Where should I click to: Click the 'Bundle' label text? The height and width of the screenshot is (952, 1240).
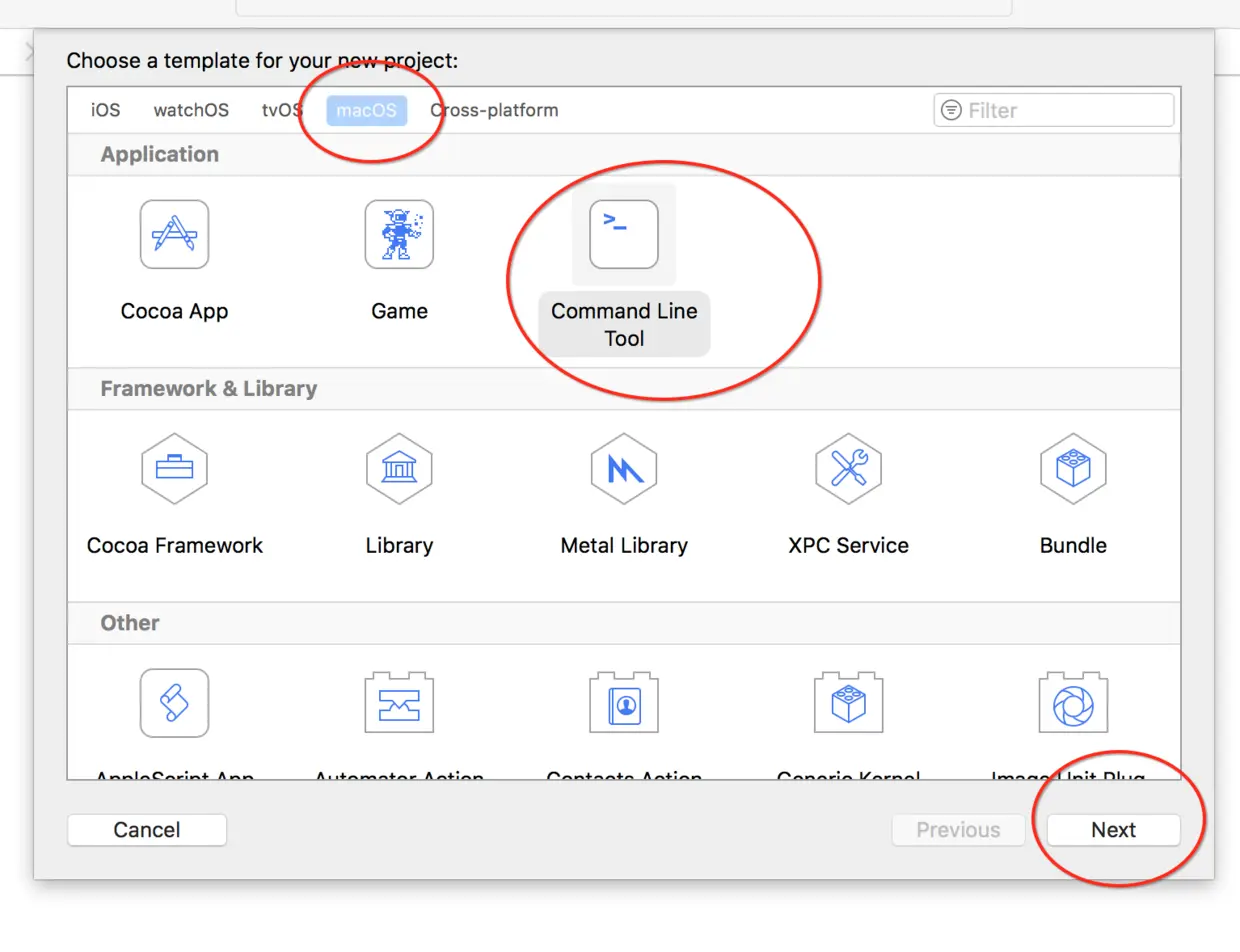coord(1073,545)
